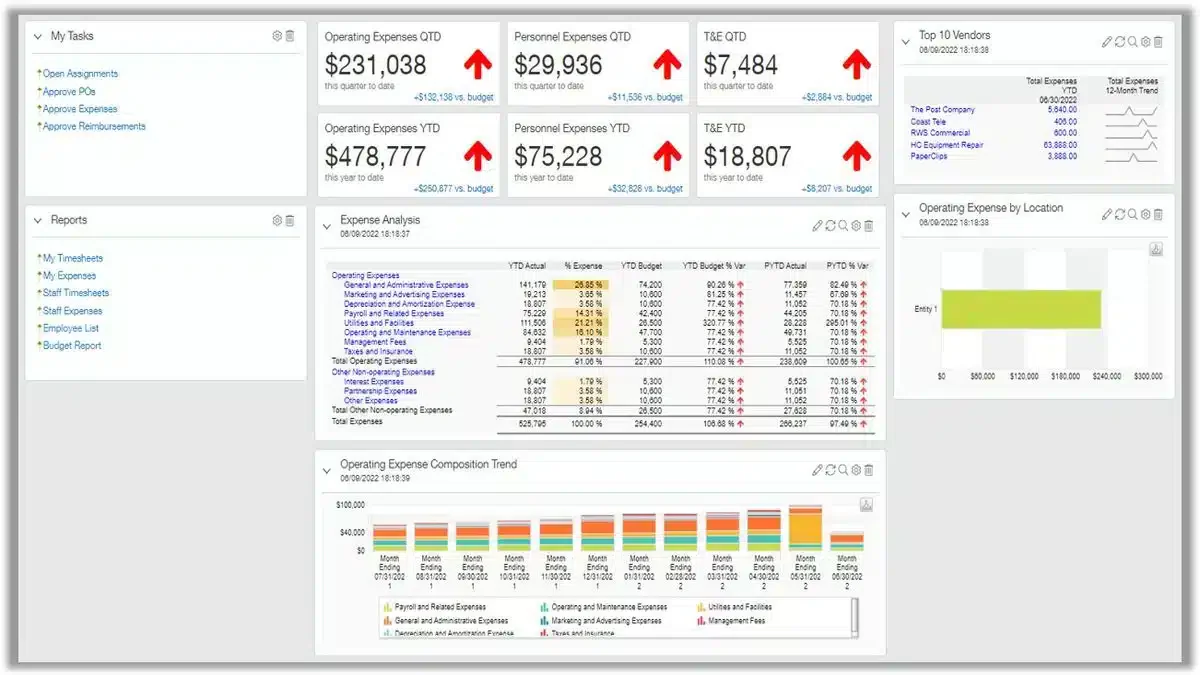Viewport: 1200px width, 675px height.
Task: Collapse Operating Expense by Location panel
Action: pos(906,214)
